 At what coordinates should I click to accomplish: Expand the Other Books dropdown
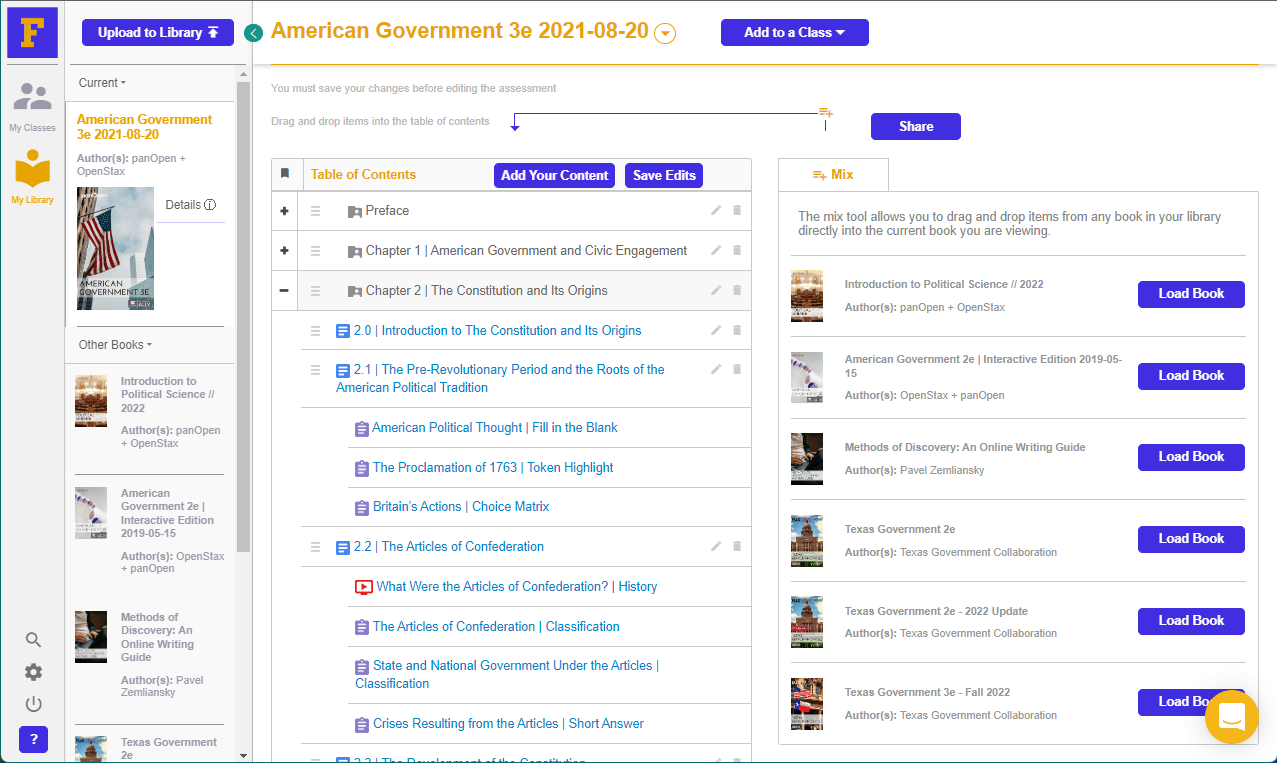click(115, 345)
